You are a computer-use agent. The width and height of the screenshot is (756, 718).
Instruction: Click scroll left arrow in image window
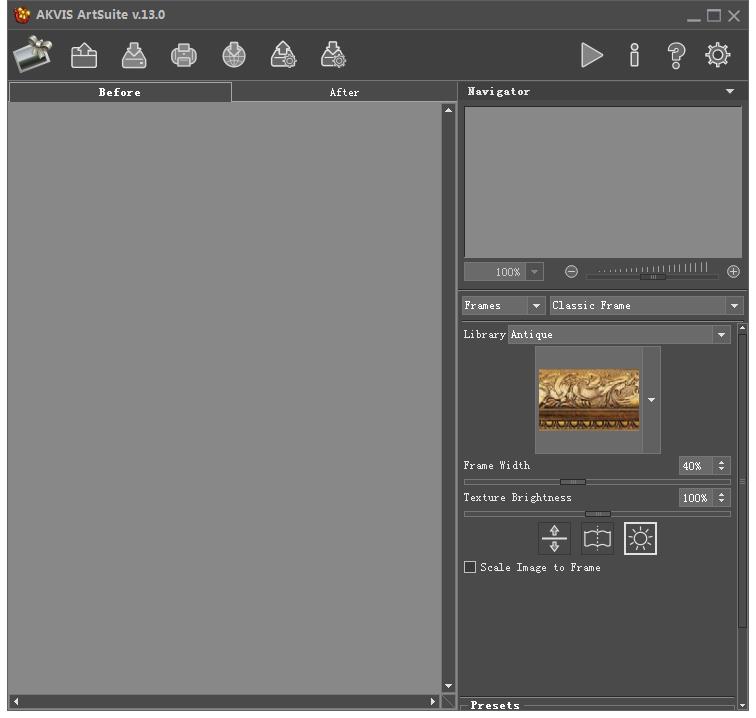click(16, 702)
